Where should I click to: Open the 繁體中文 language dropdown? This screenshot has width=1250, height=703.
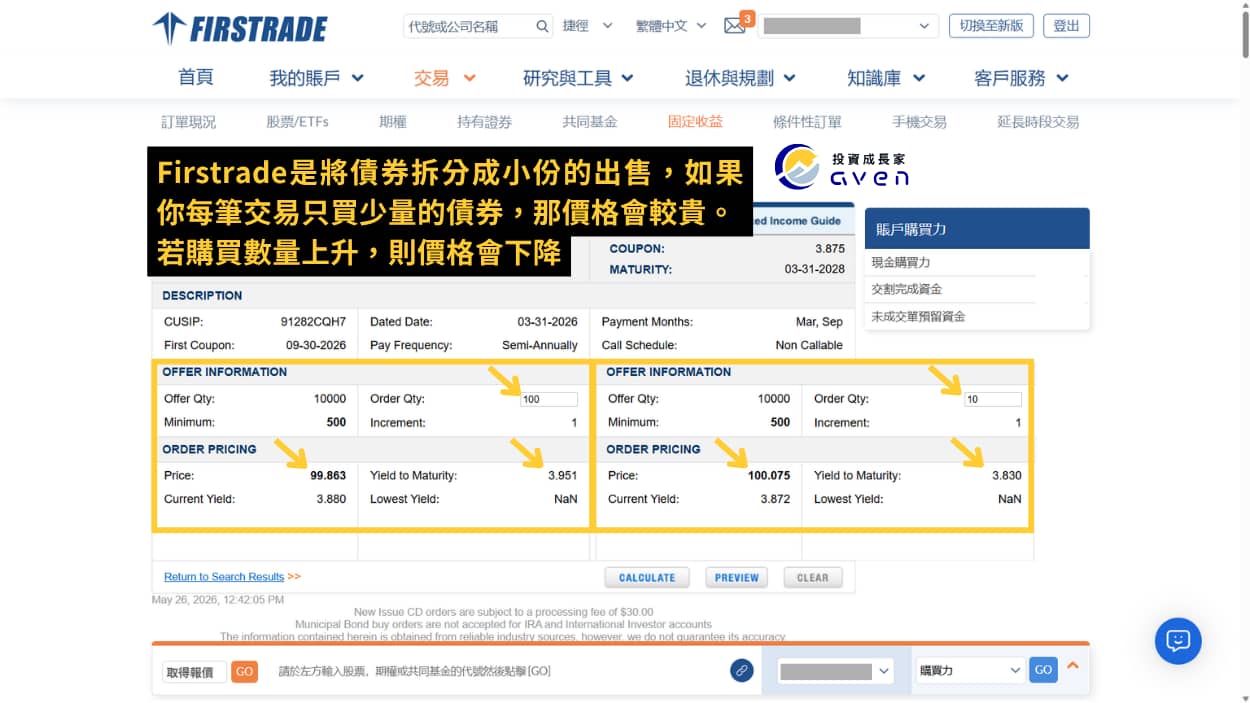click(671, 26)
